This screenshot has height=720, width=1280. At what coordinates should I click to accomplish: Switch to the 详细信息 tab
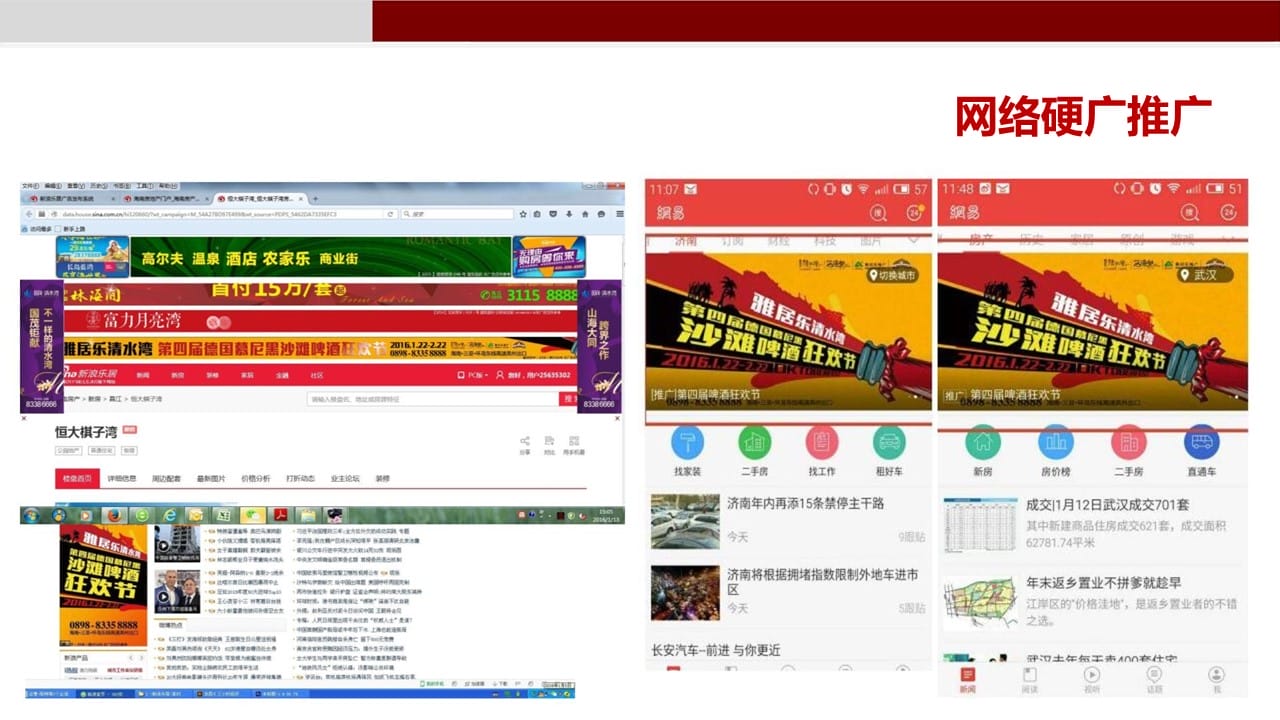(x=122, y=479)
